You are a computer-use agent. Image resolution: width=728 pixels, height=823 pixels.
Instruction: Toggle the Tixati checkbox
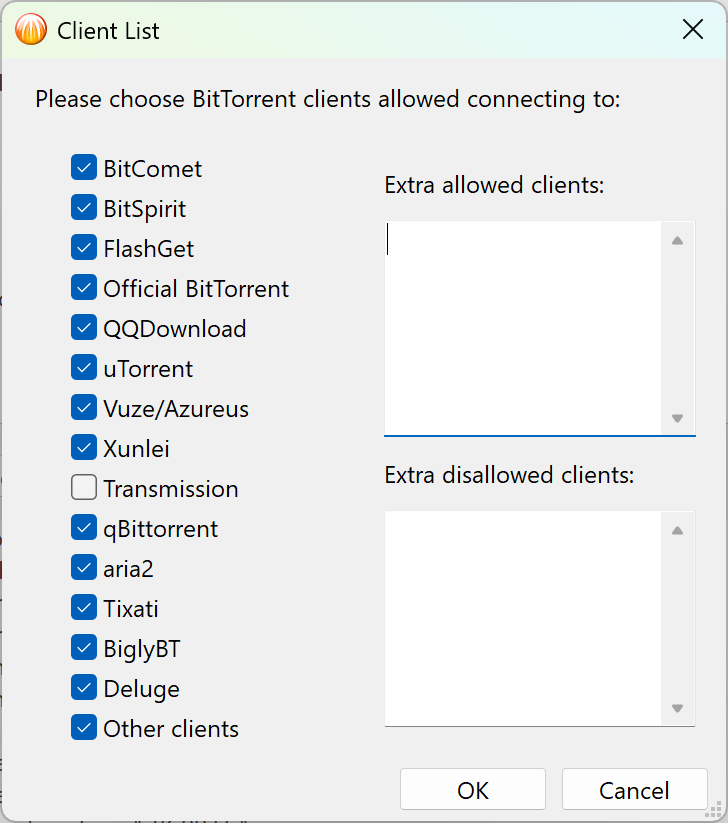[84, 608]
